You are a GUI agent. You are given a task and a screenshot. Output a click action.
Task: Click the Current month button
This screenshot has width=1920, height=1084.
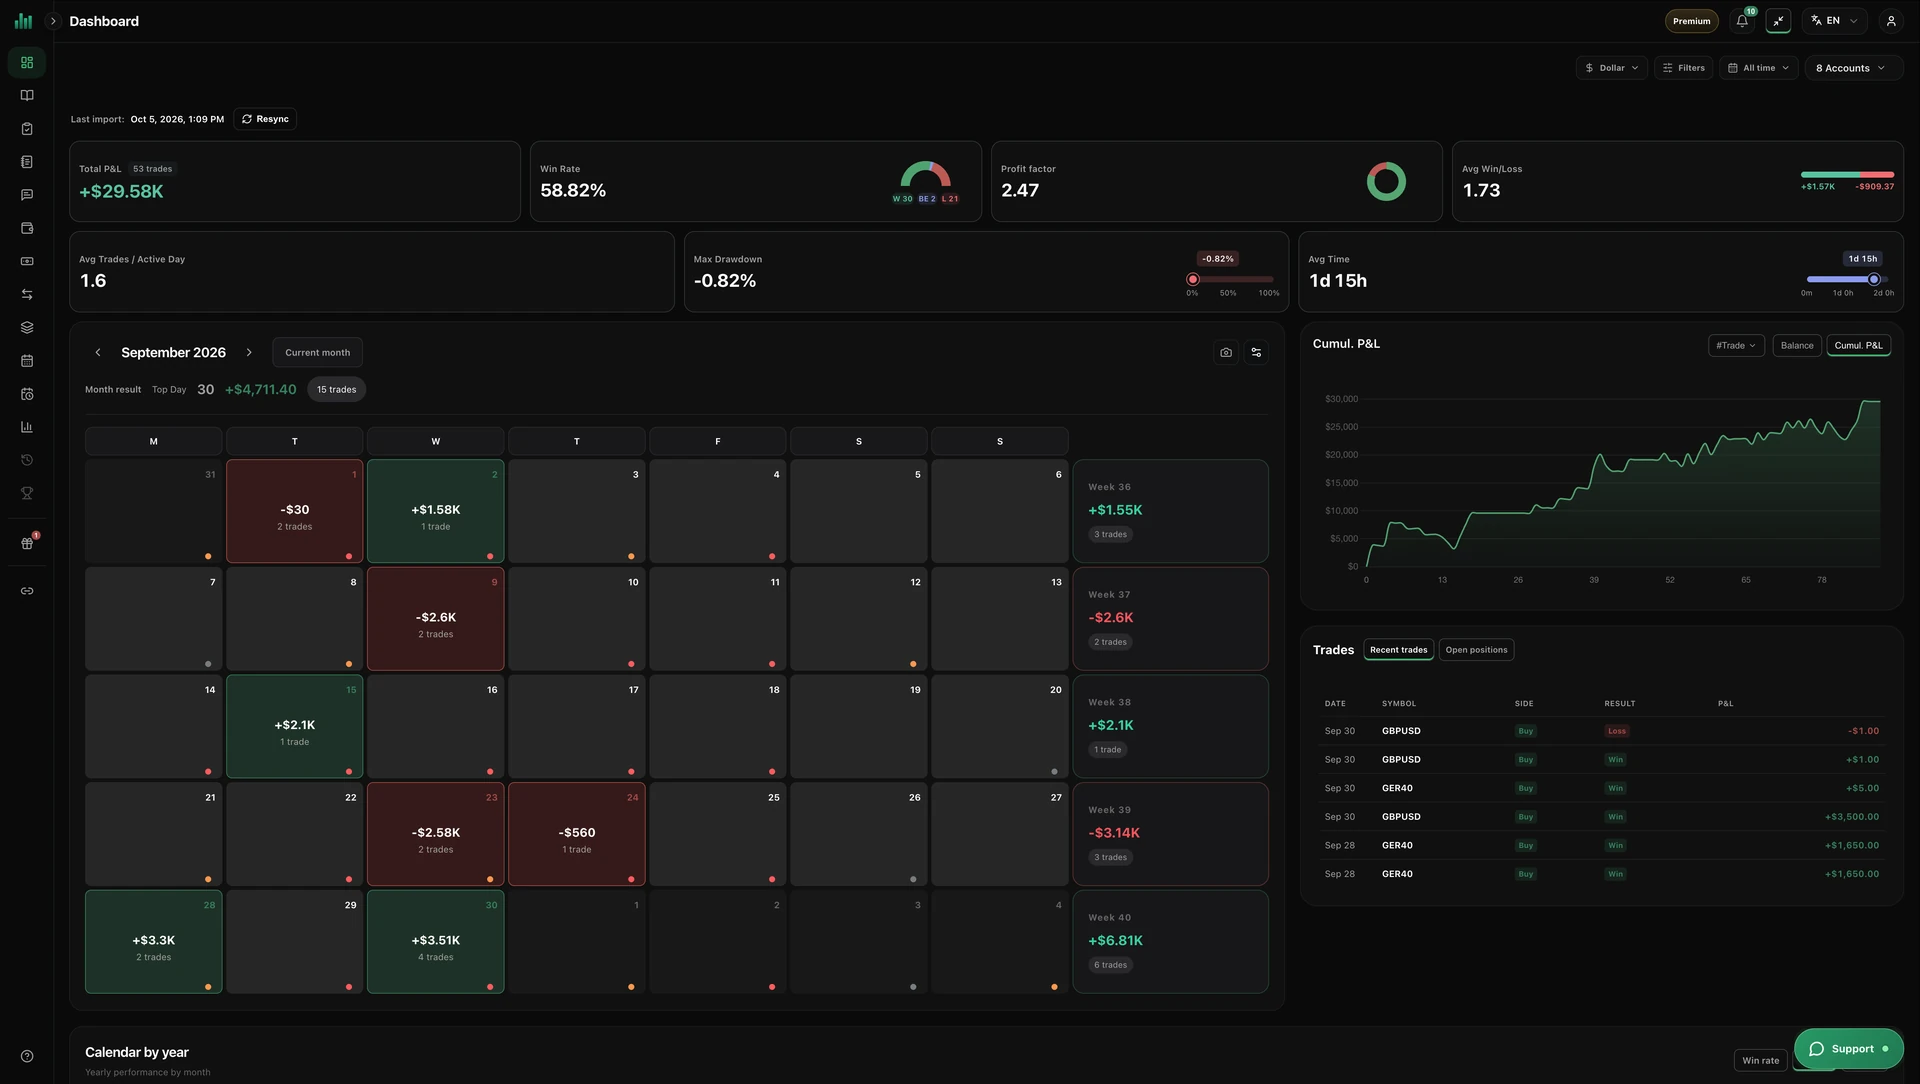point(317,352)
